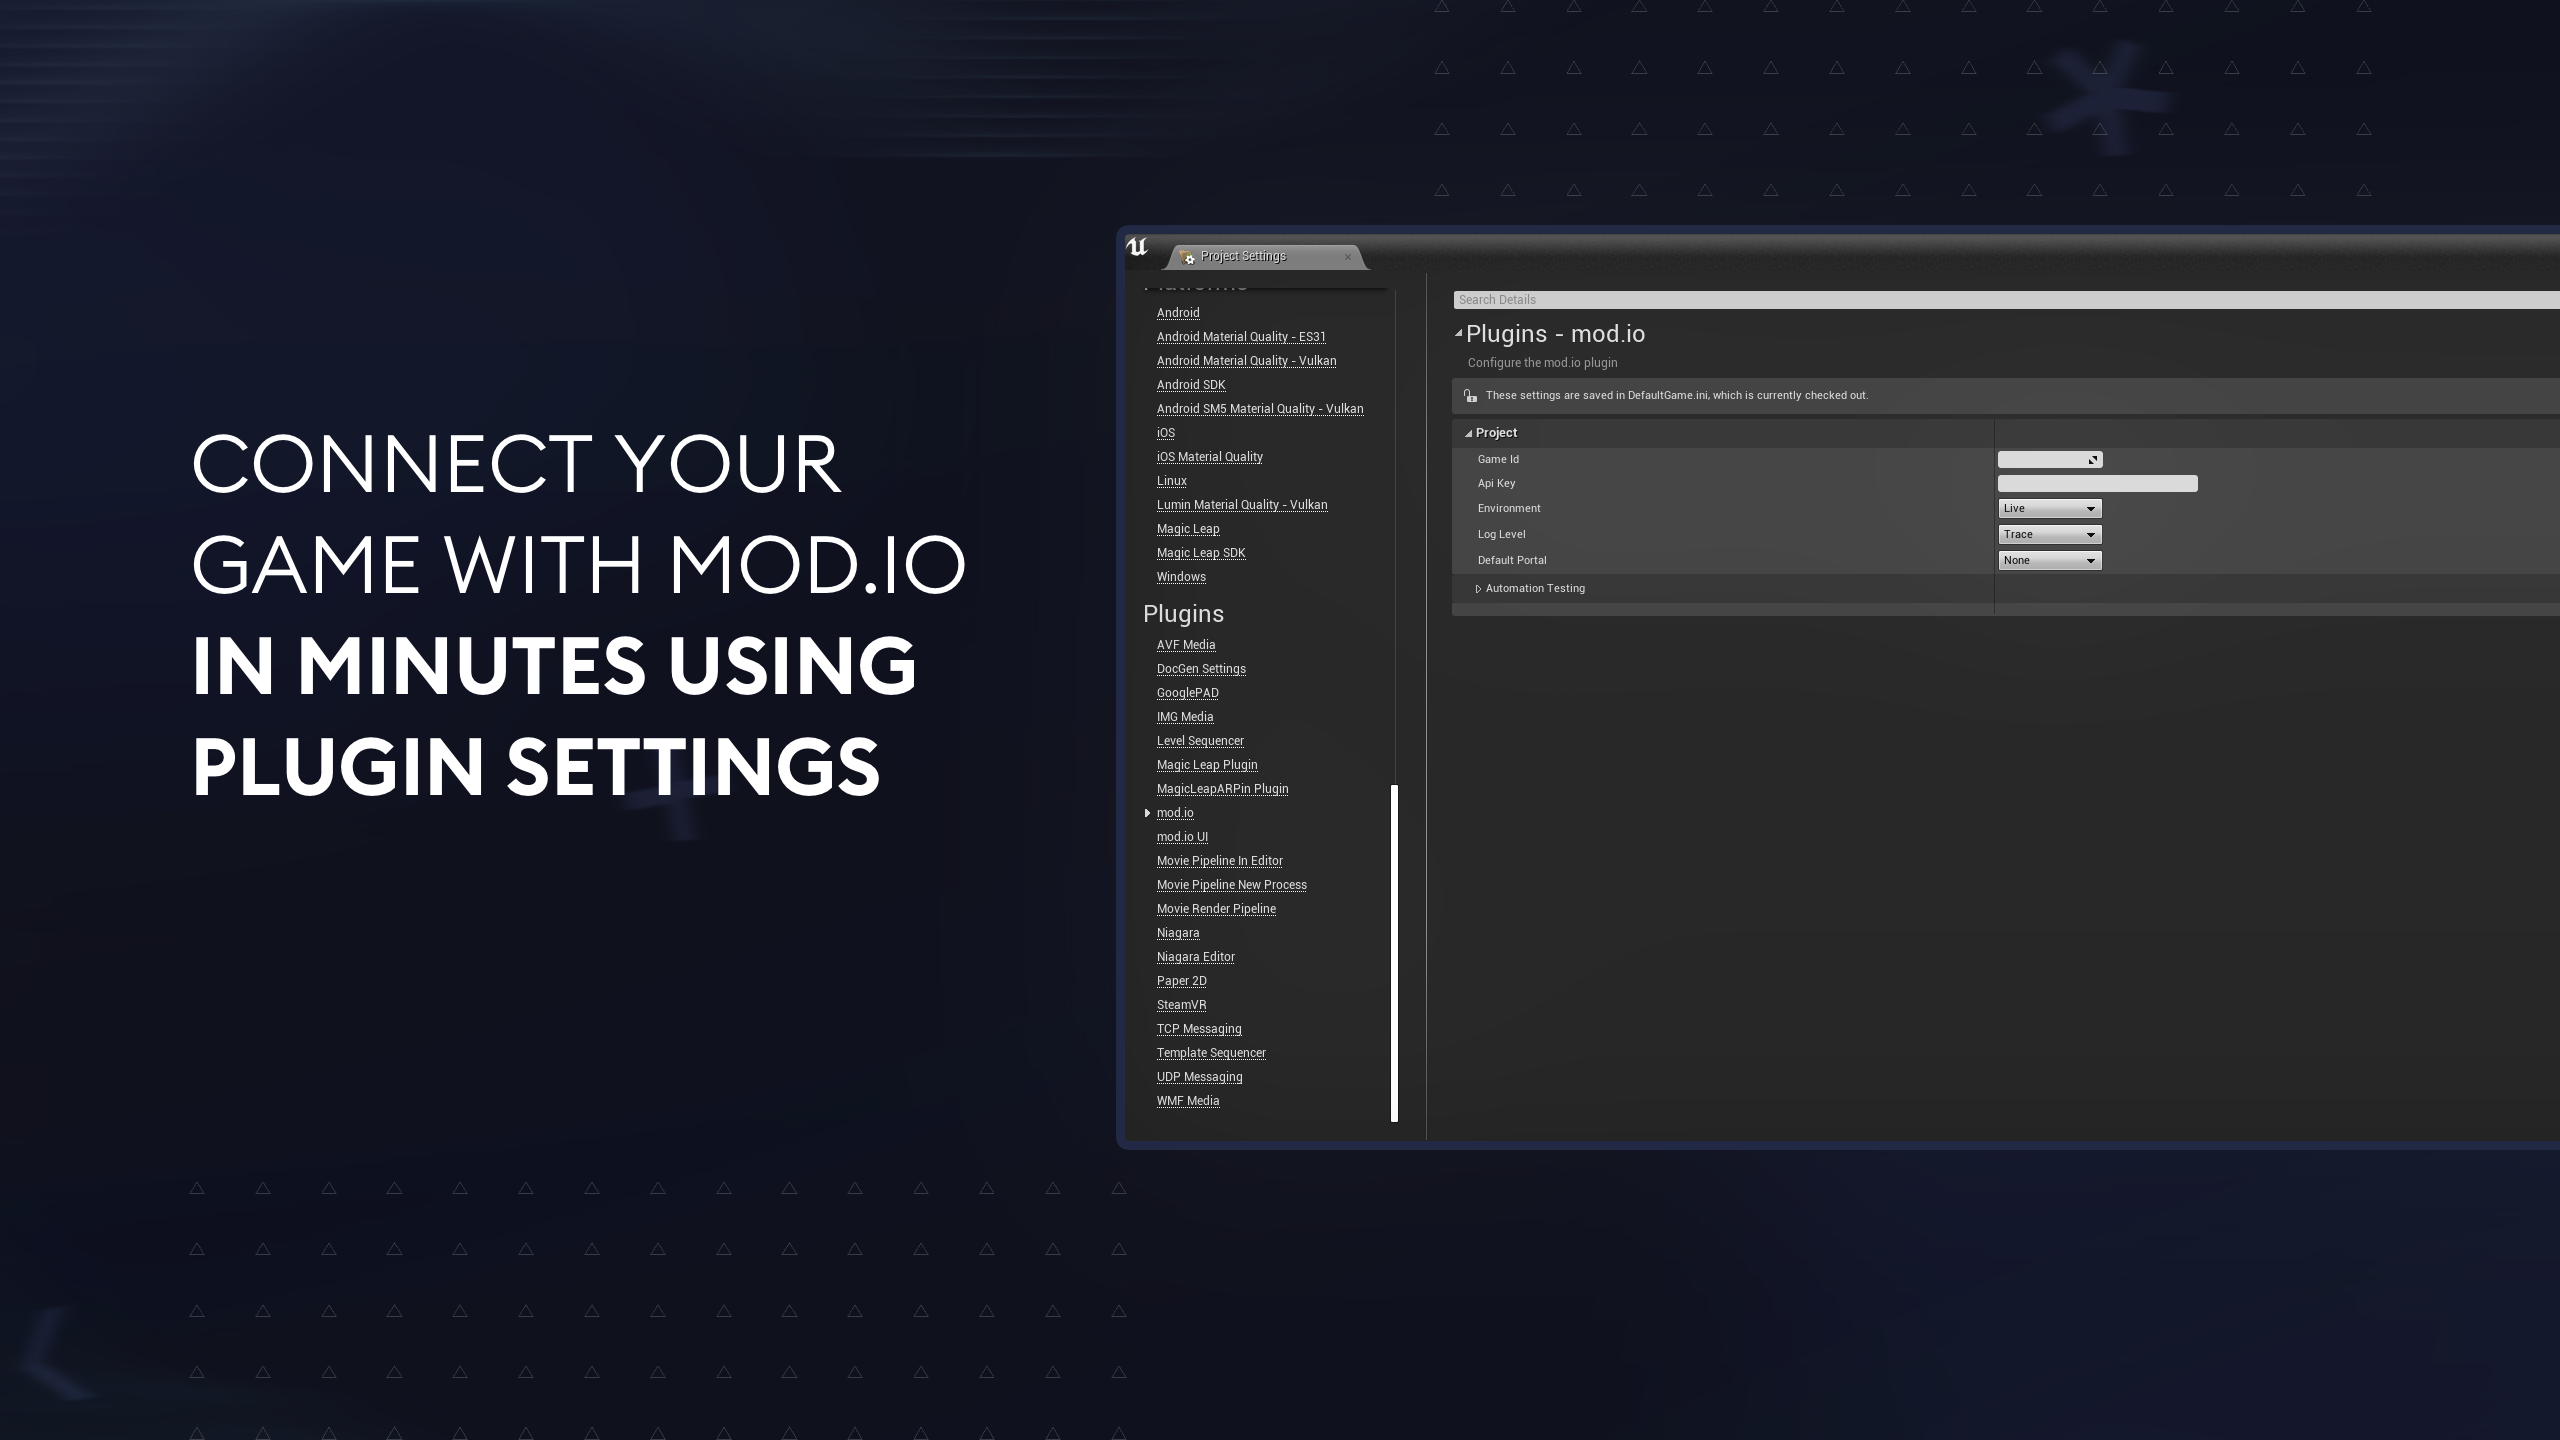Open Android Material Quality - Vulkan

click(x=1246, y=361)
